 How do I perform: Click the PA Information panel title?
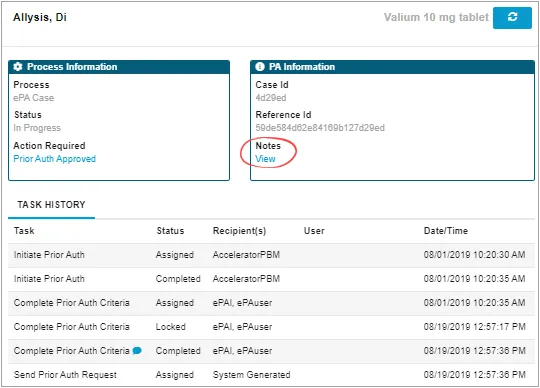coord(302,67)
